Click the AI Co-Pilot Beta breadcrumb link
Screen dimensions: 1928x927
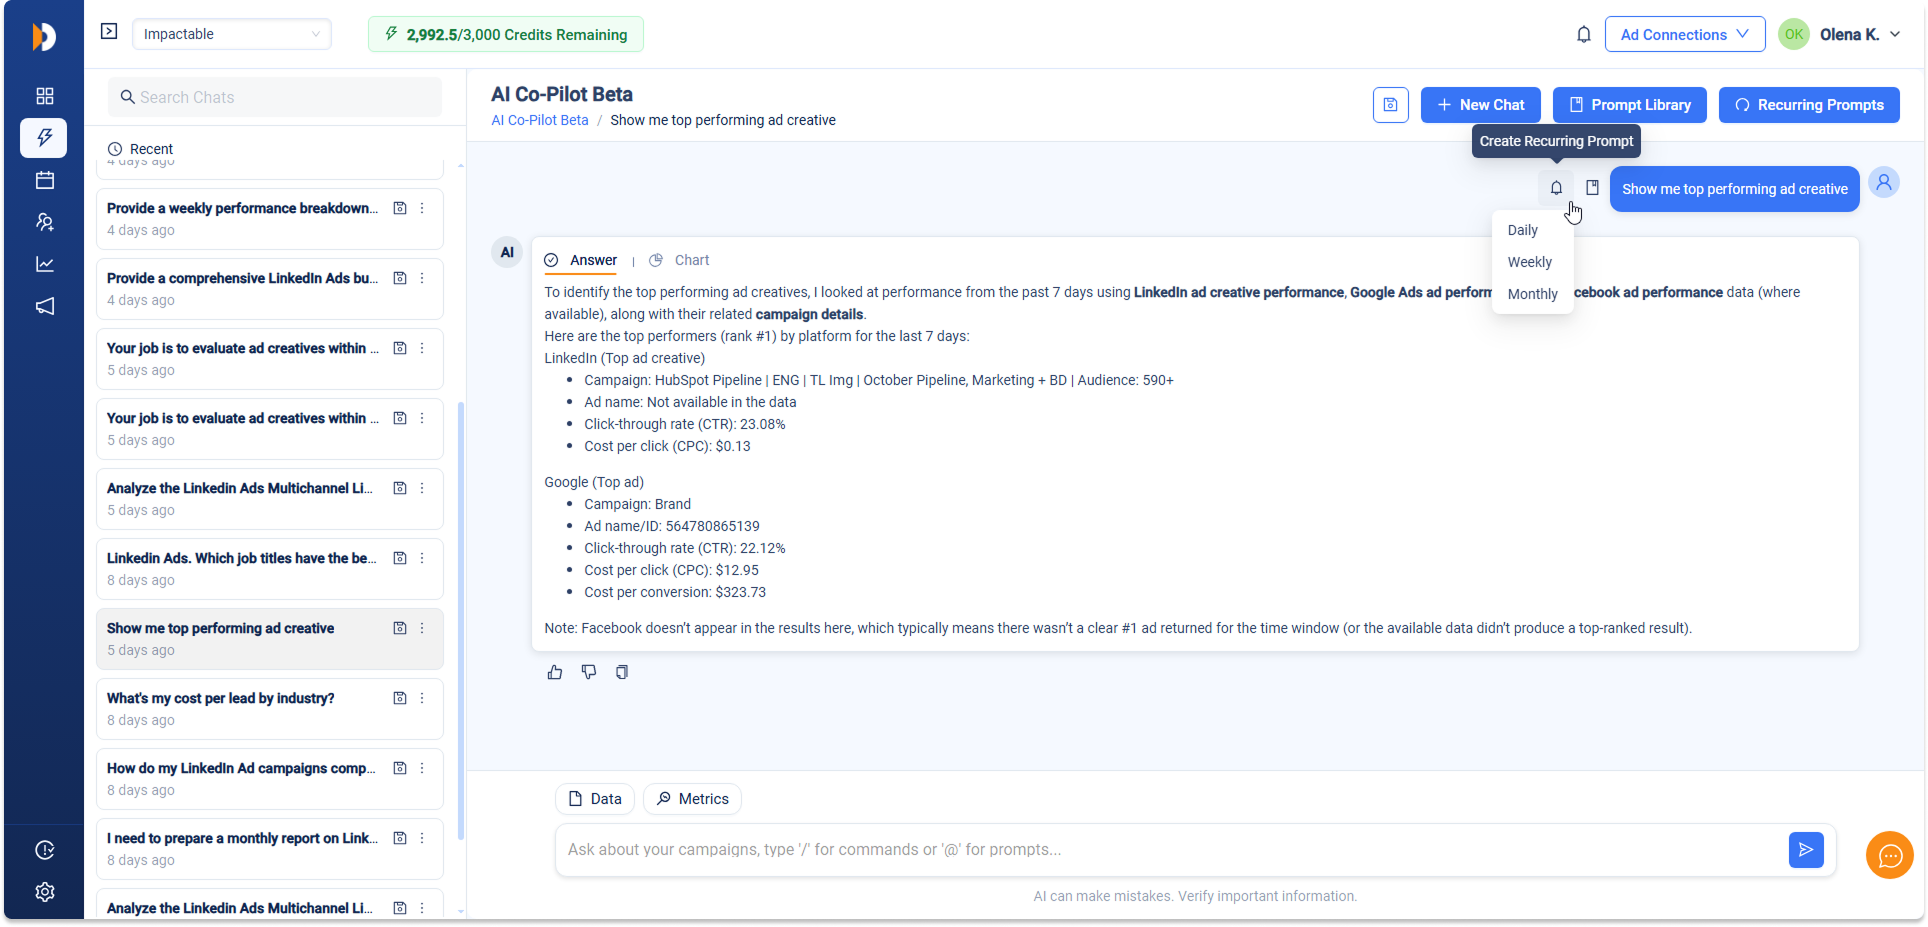(x=539, y=120)
